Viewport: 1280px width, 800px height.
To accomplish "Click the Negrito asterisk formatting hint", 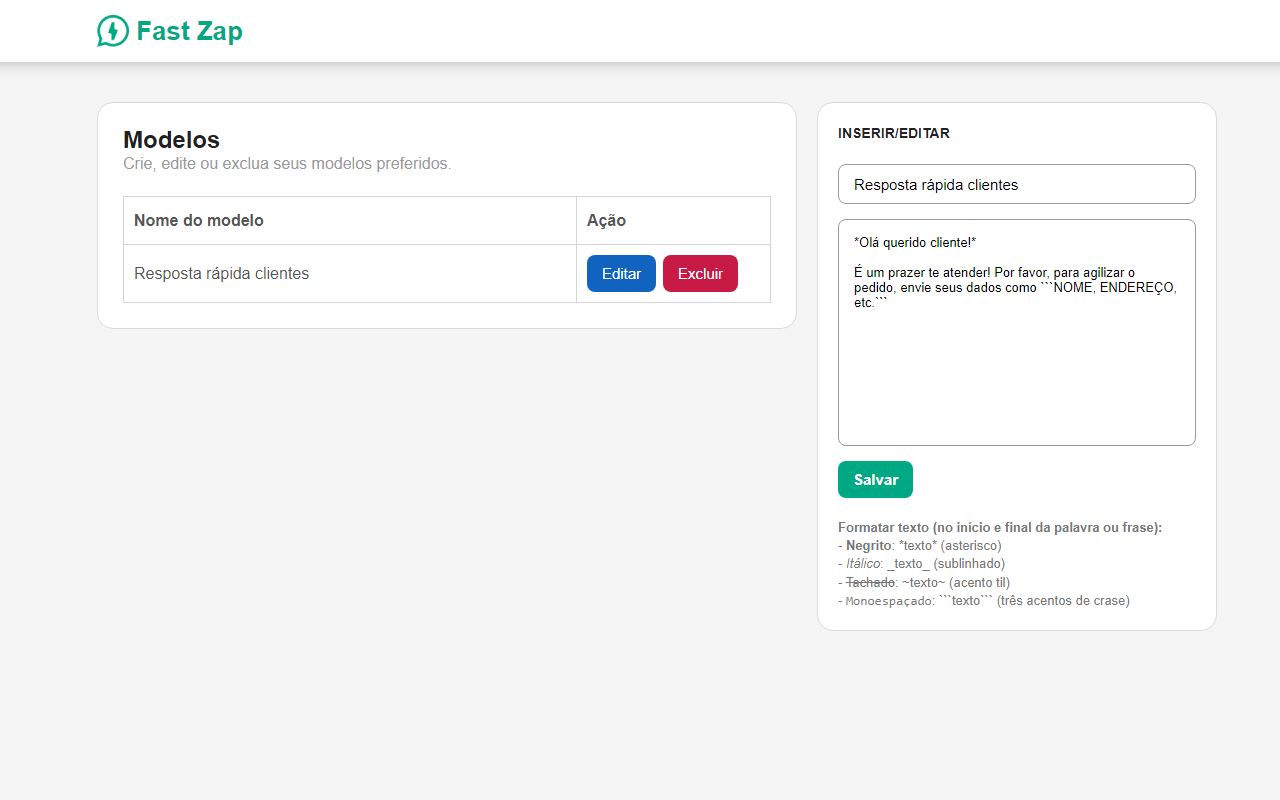I will 919,546.
